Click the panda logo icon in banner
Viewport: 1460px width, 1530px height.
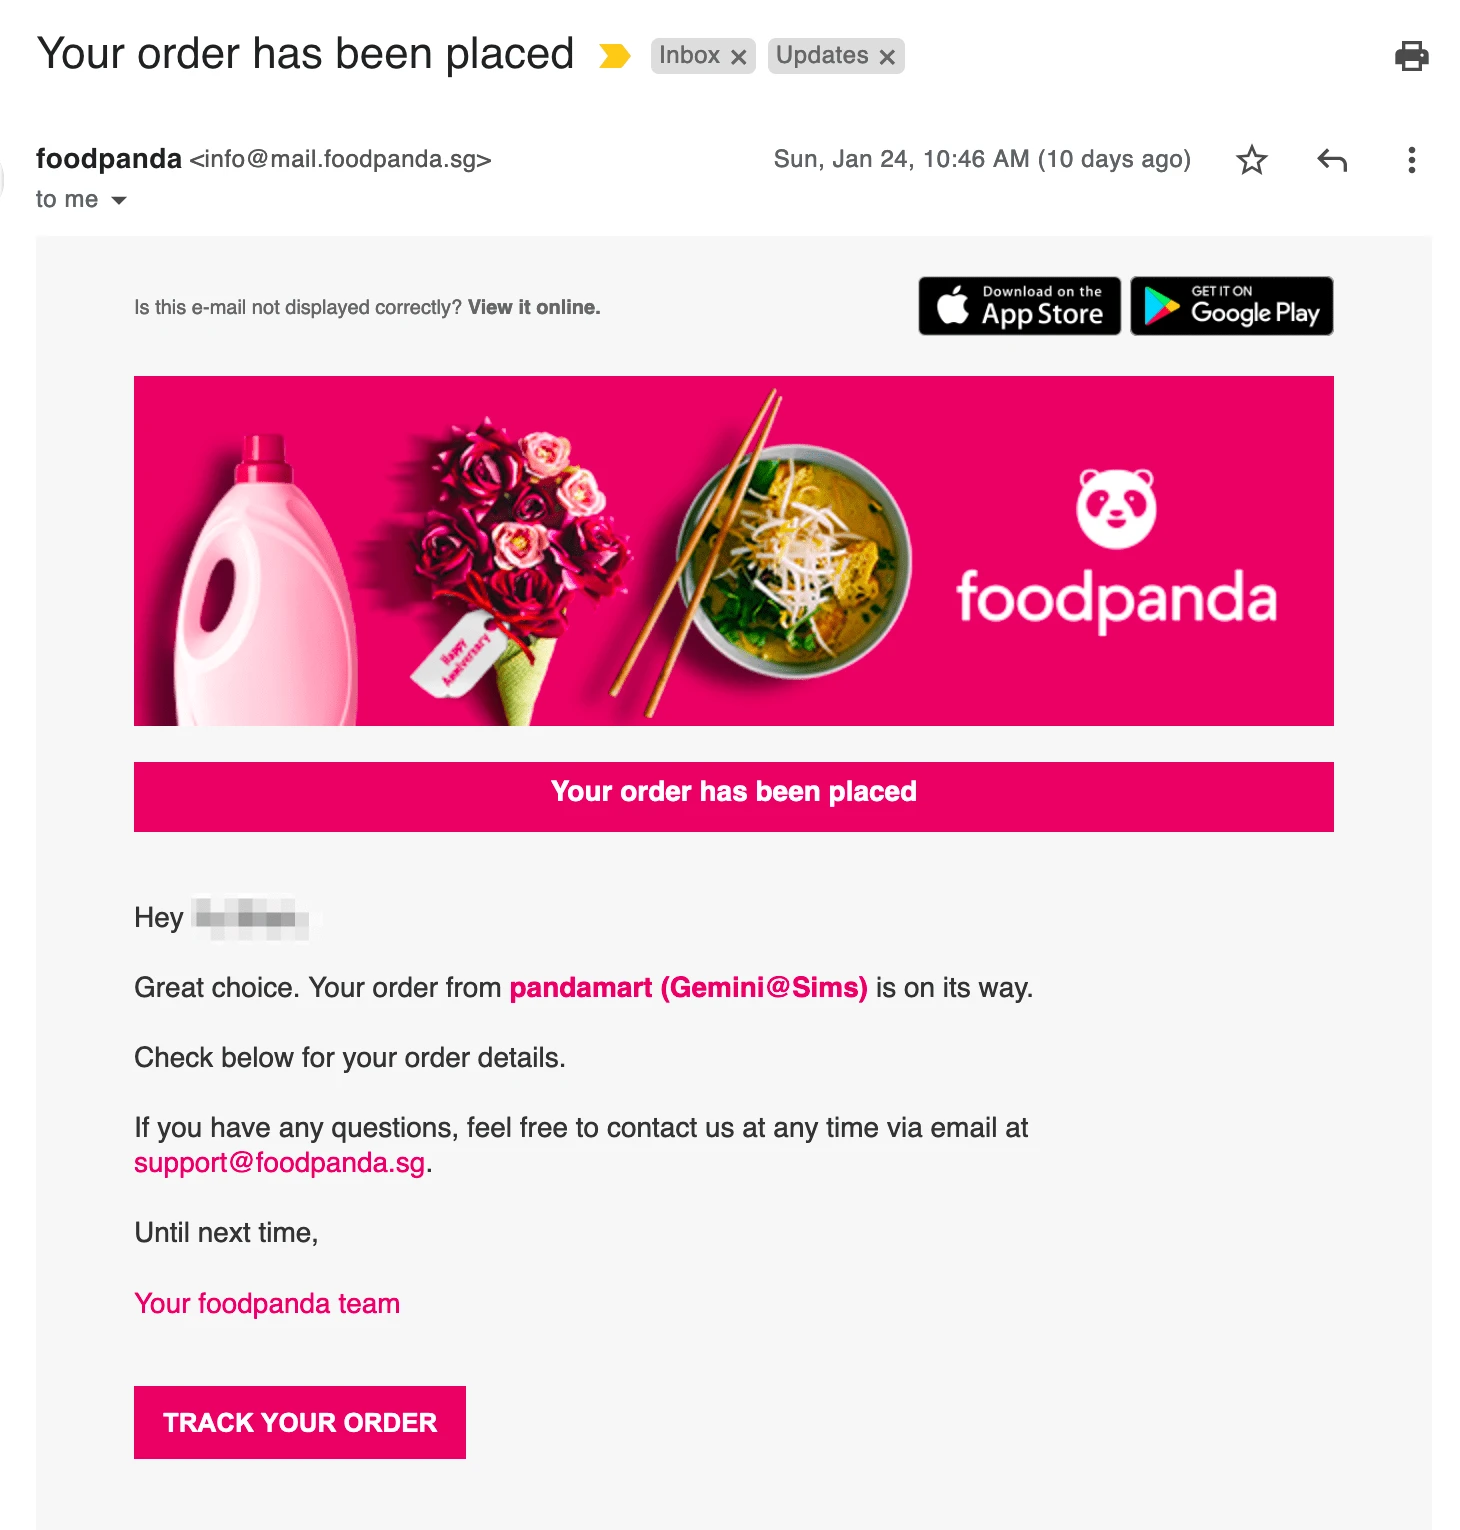1116,508
